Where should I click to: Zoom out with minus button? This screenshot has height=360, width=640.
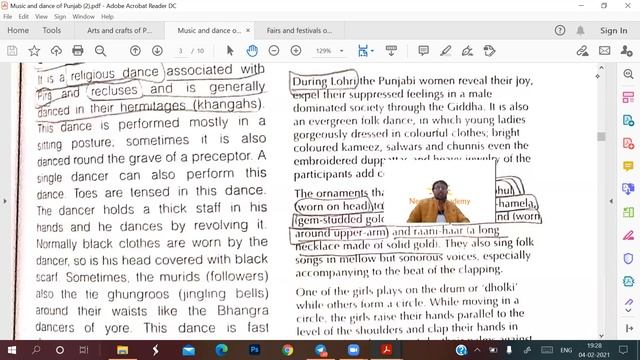(x=274, y=51)
